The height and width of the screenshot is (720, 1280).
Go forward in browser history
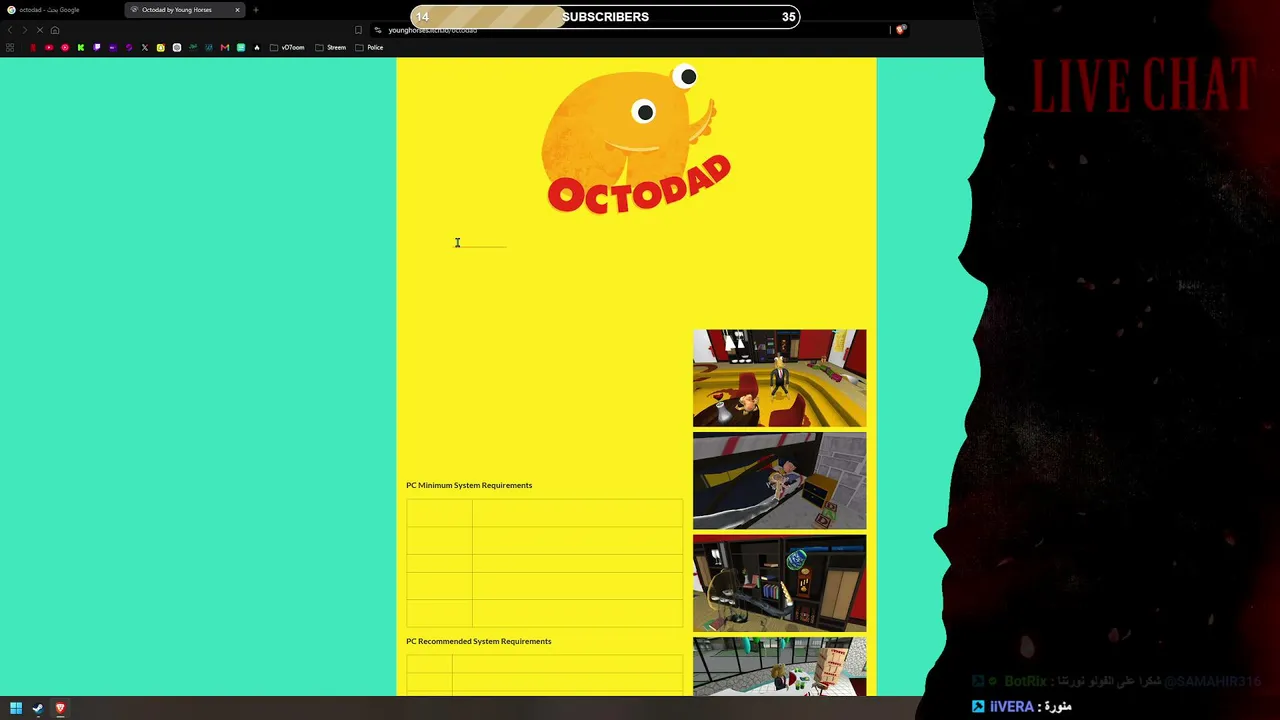pyautogui.click(x=25, y=30)
